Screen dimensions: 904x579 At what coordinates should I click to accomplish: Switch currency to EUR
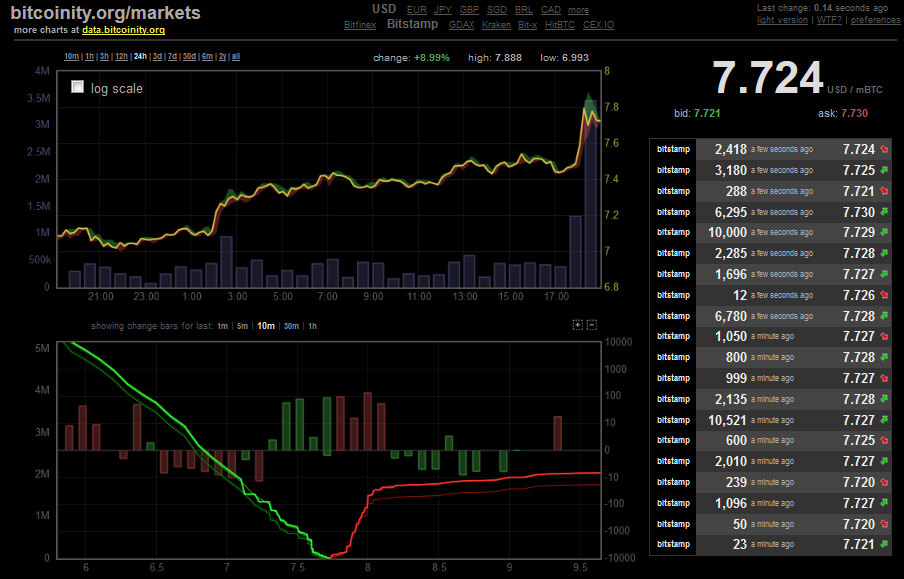pyautogui.click(x=416, y=9)
